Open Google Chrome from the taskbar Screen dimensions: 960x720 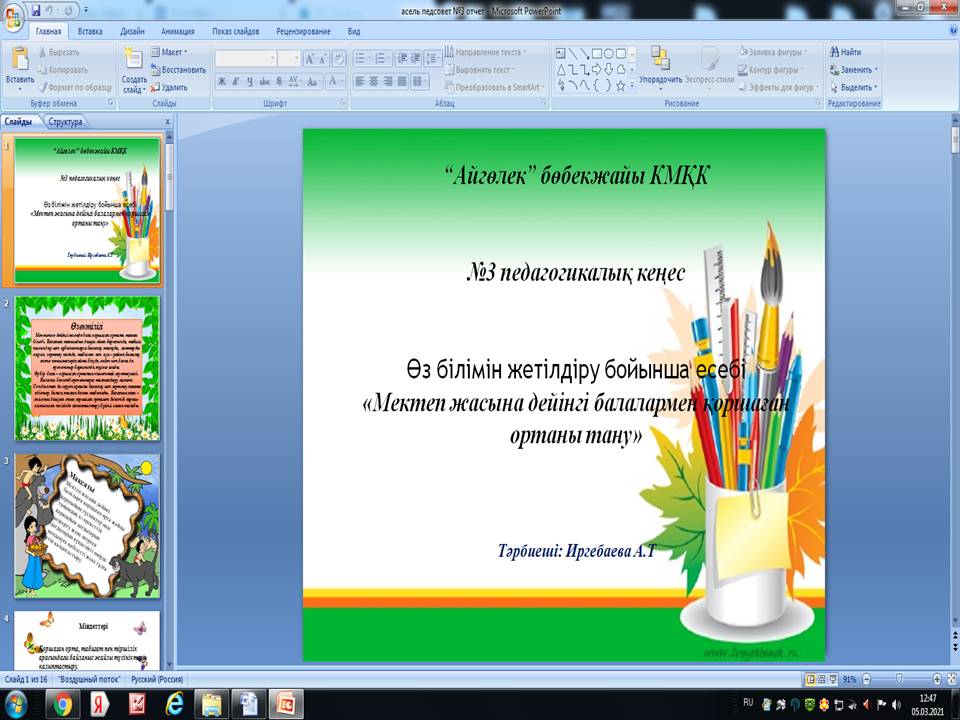[62, 704]
